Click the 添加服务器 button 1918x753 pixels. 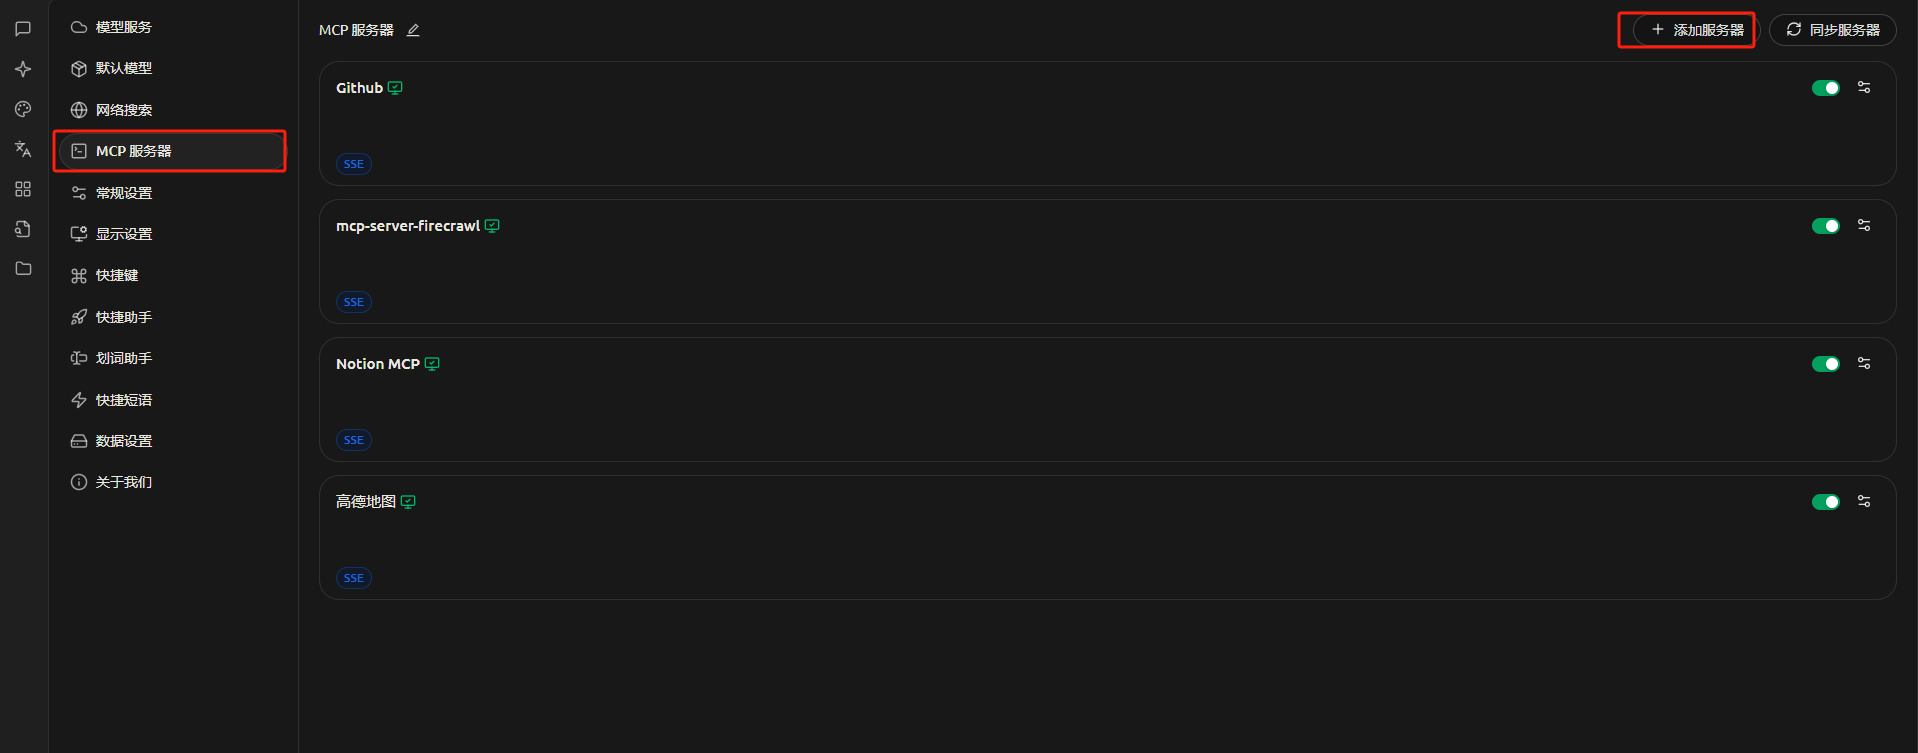pyautogui.click(x=1697, y=30)
